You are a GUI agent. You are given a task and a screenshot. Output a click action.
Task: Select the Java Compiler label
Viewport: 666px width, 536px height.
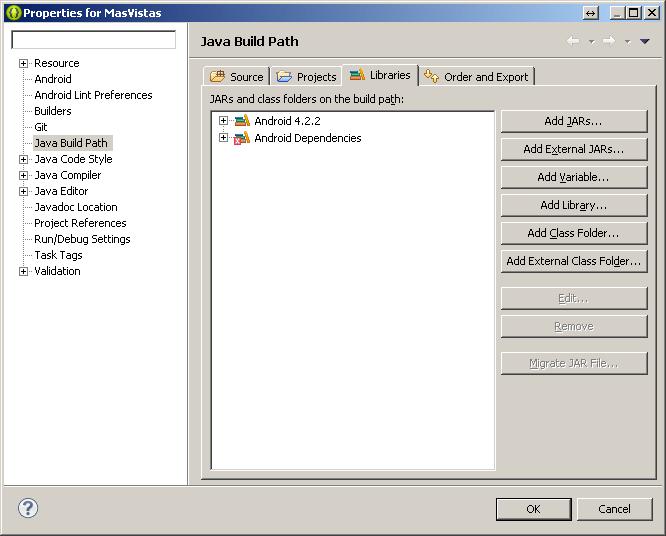pyautogui.click(x=68, y=175)
